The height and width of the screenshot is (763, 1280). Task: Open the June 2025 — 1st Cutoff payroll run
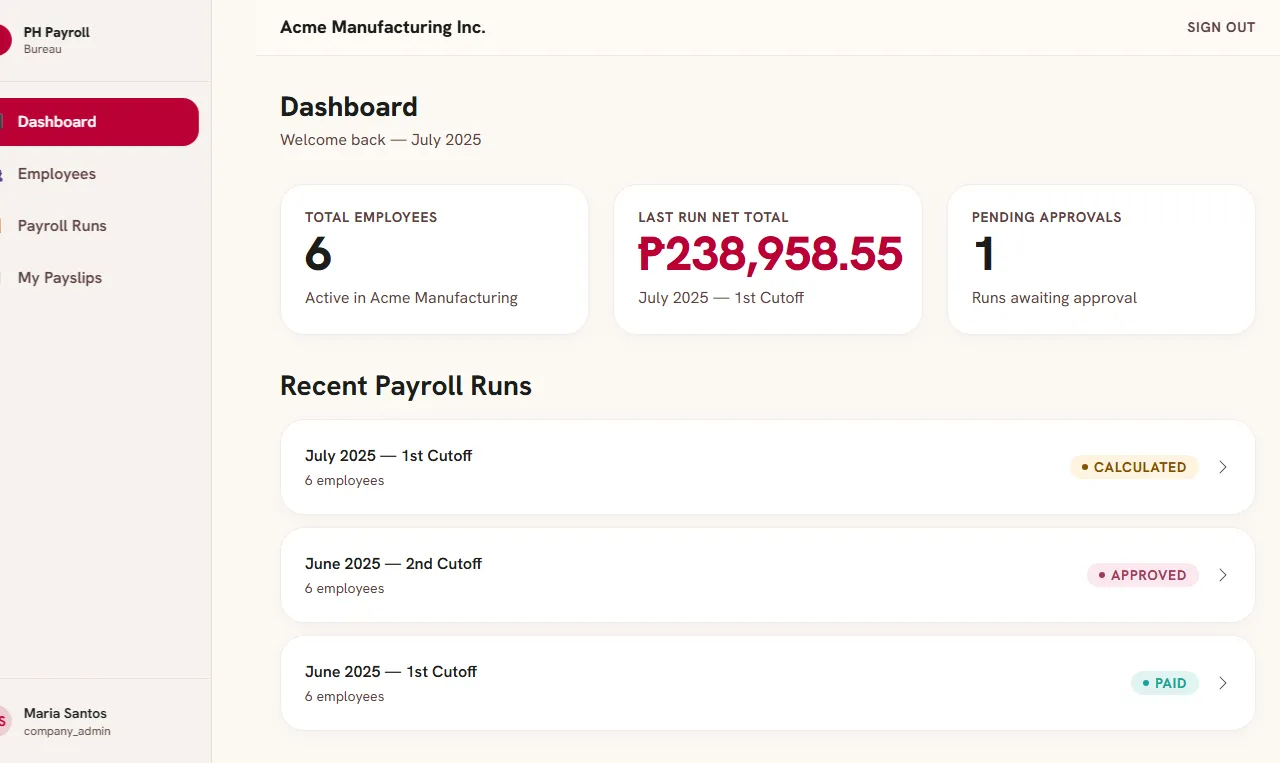(x=767, y=683)
